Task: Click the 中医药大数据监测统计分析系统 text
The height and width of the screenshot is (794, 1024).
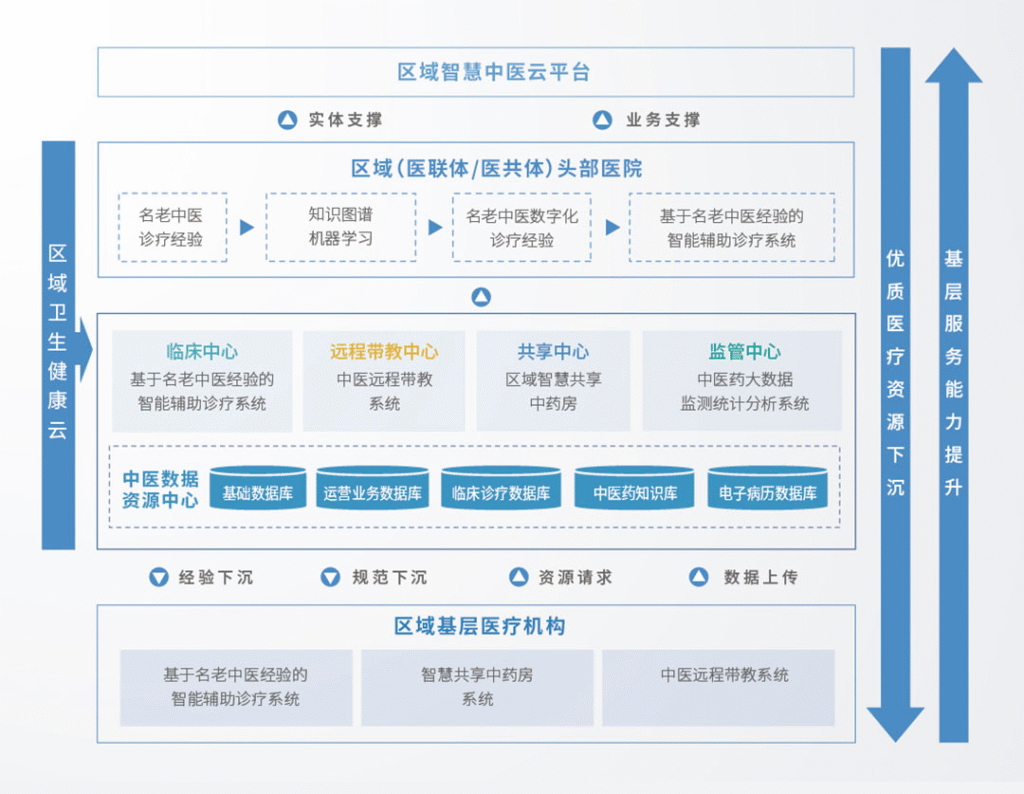Action: [x=745, y=391]
